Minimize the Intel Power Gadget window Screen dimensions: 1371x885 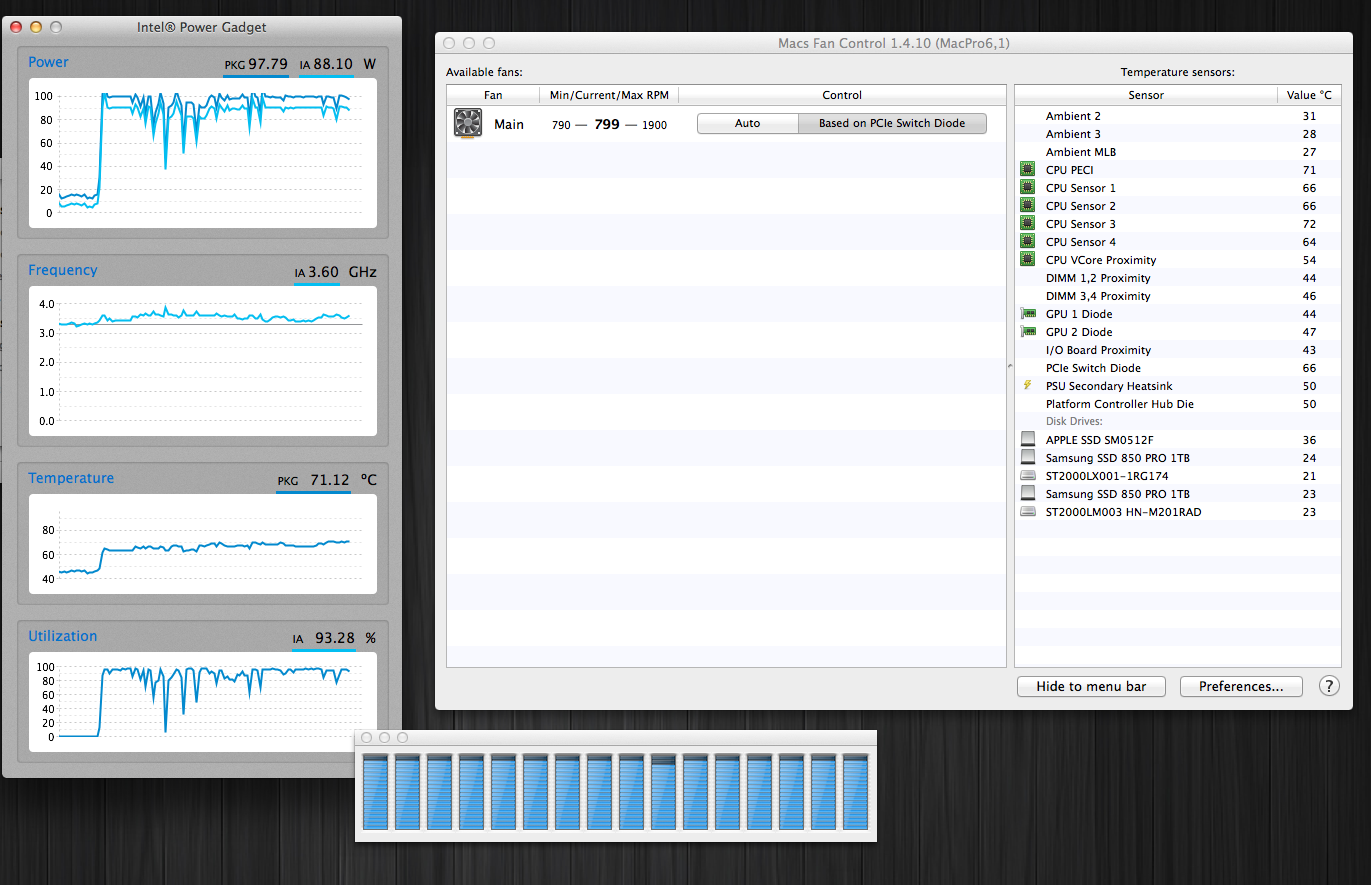(x=36, y=27)
